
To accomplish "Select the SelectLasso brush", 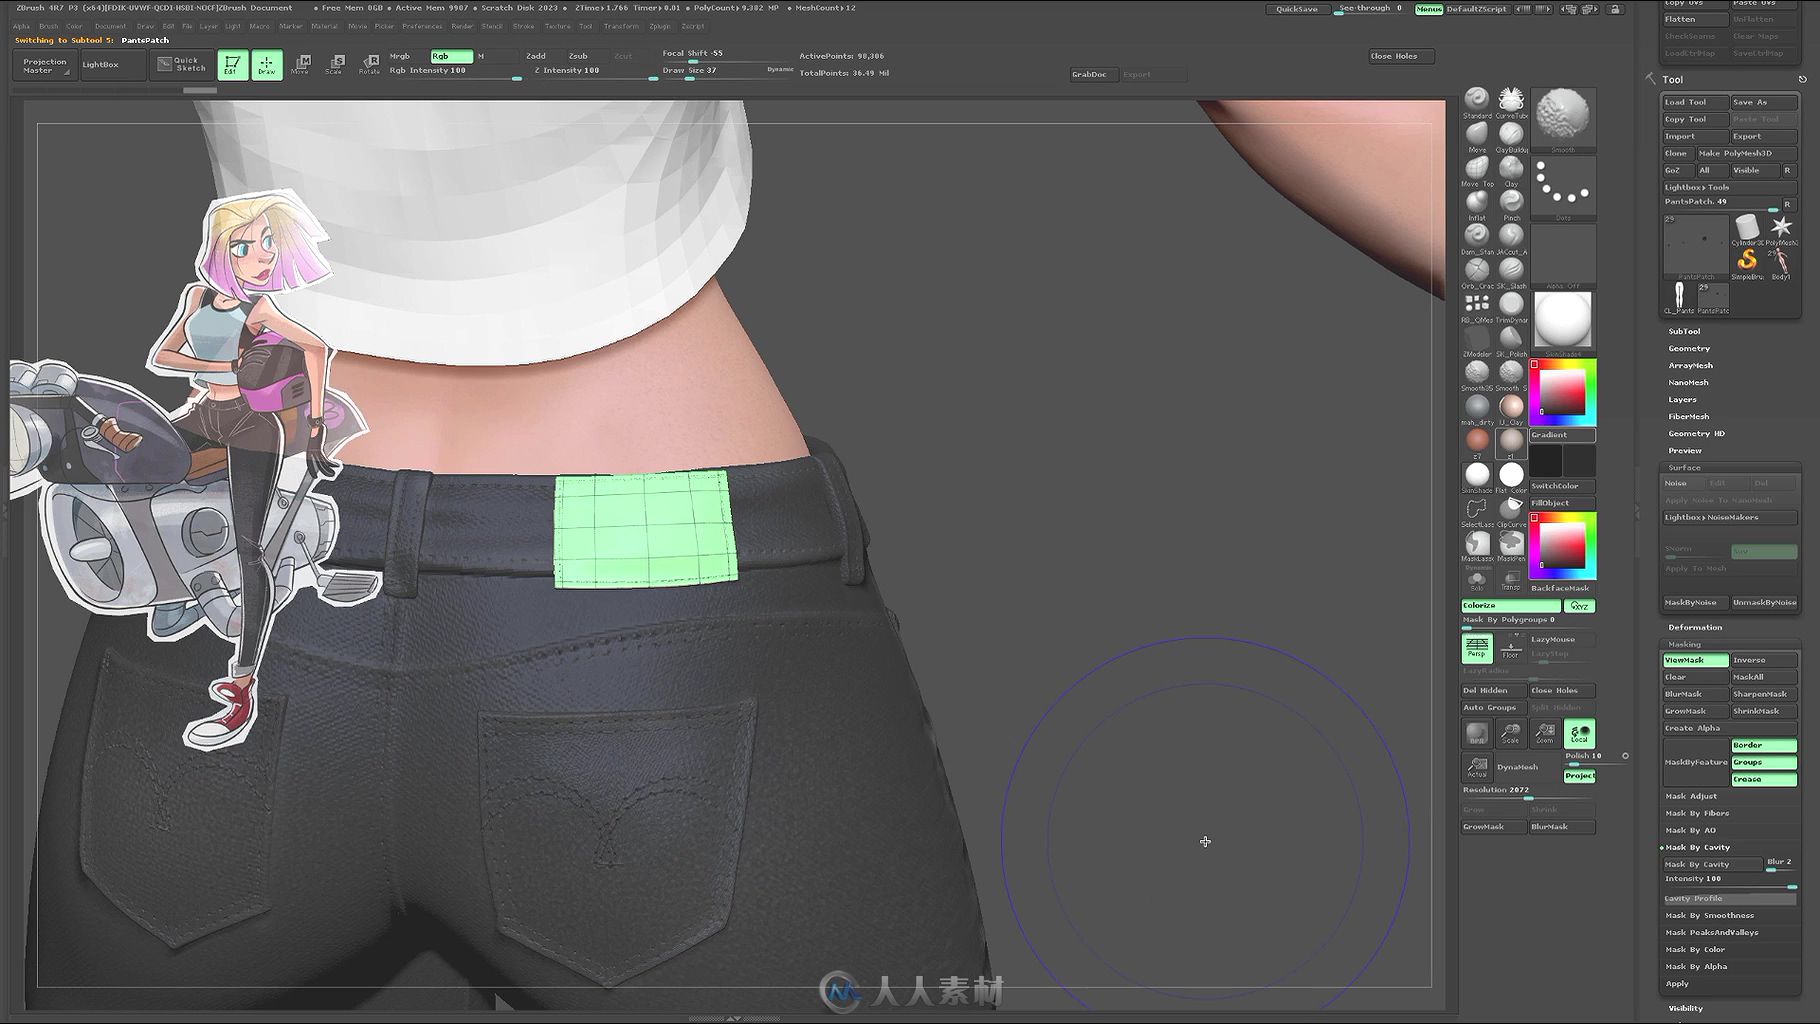I will [1477, 512].
